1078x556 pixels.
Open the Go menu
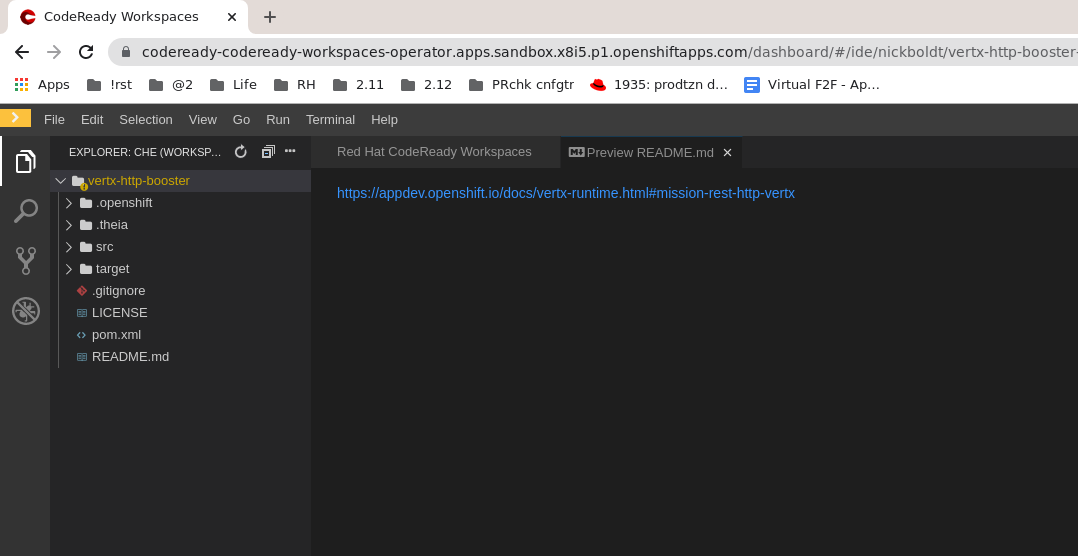pyautogui.click(x=241, y=120)
